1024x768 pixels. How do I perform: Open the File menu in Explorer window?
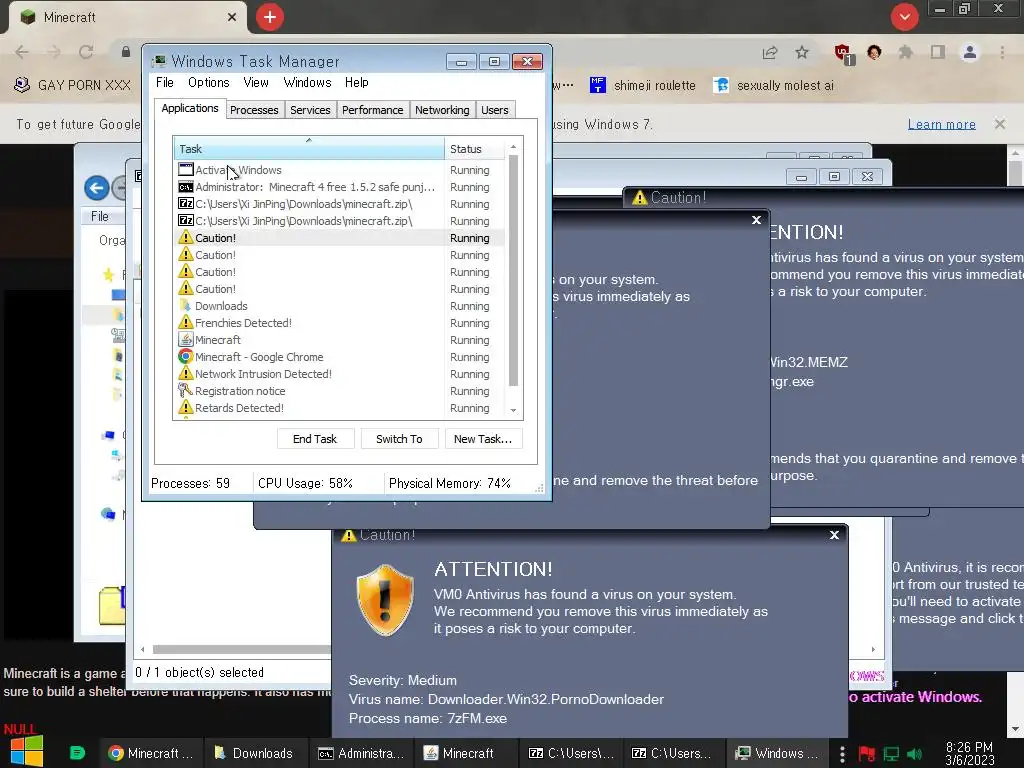[99, 216]
